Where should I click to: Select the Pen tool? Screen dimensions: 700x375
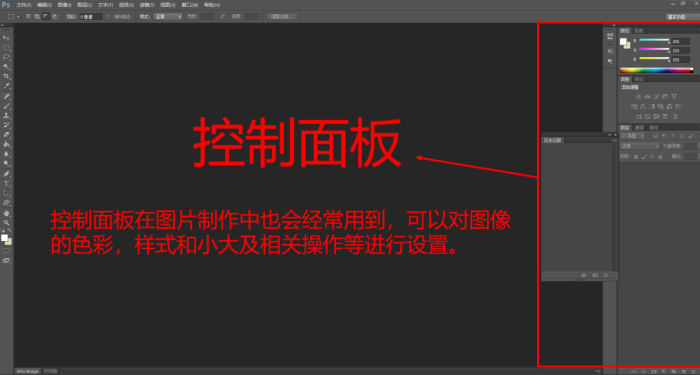pos(6,174)
